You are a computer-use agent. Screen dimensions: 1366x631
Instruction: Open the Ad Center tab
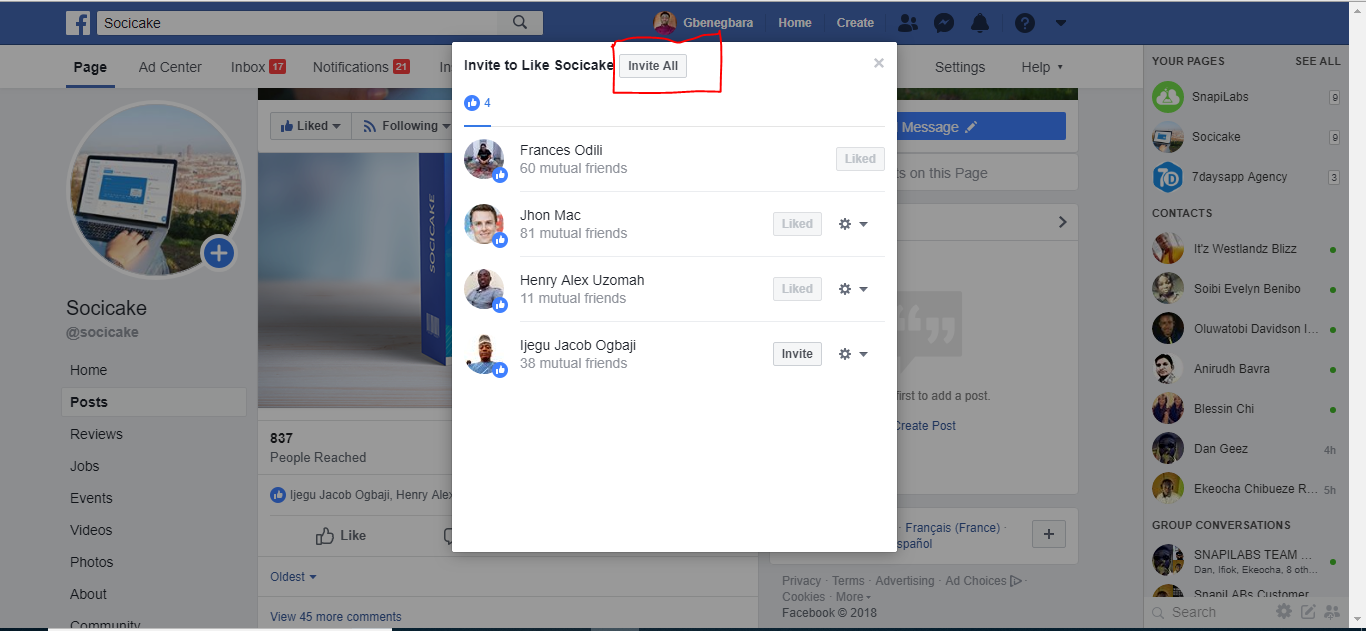170,67
